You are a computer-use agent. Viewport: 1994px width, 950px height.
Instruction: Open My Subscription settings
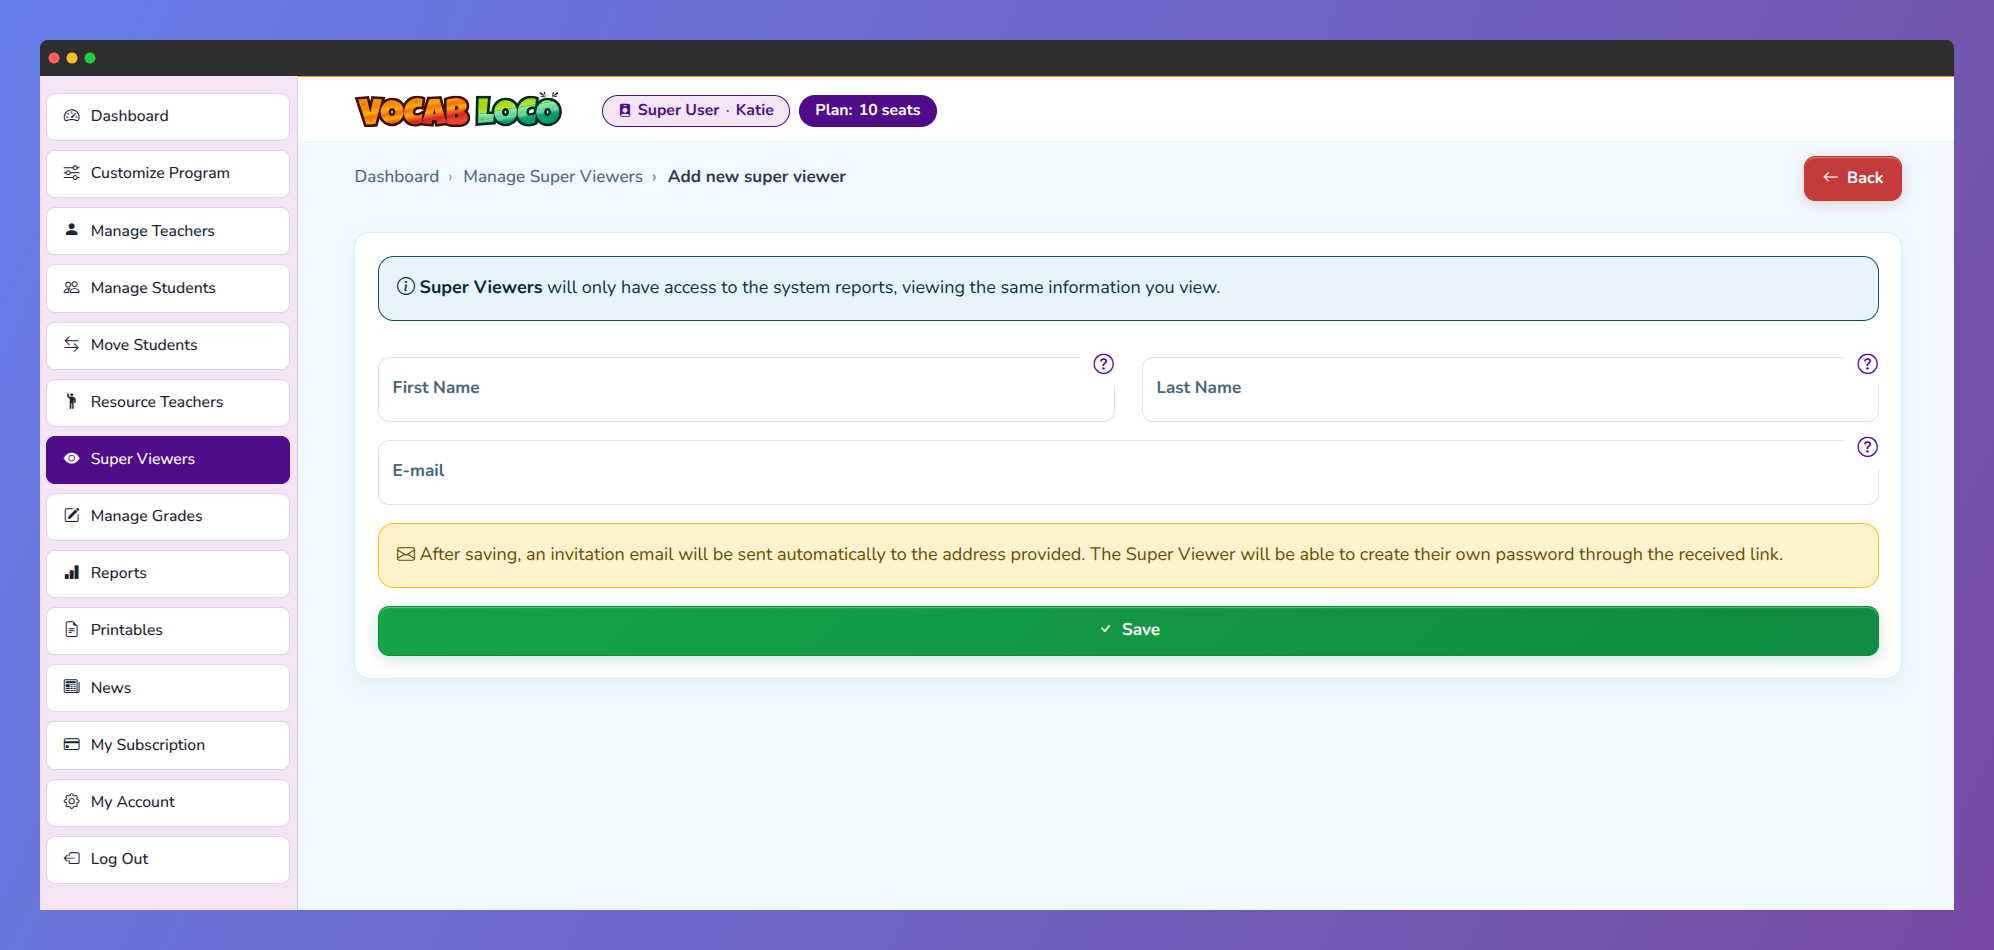coord(168,745)
